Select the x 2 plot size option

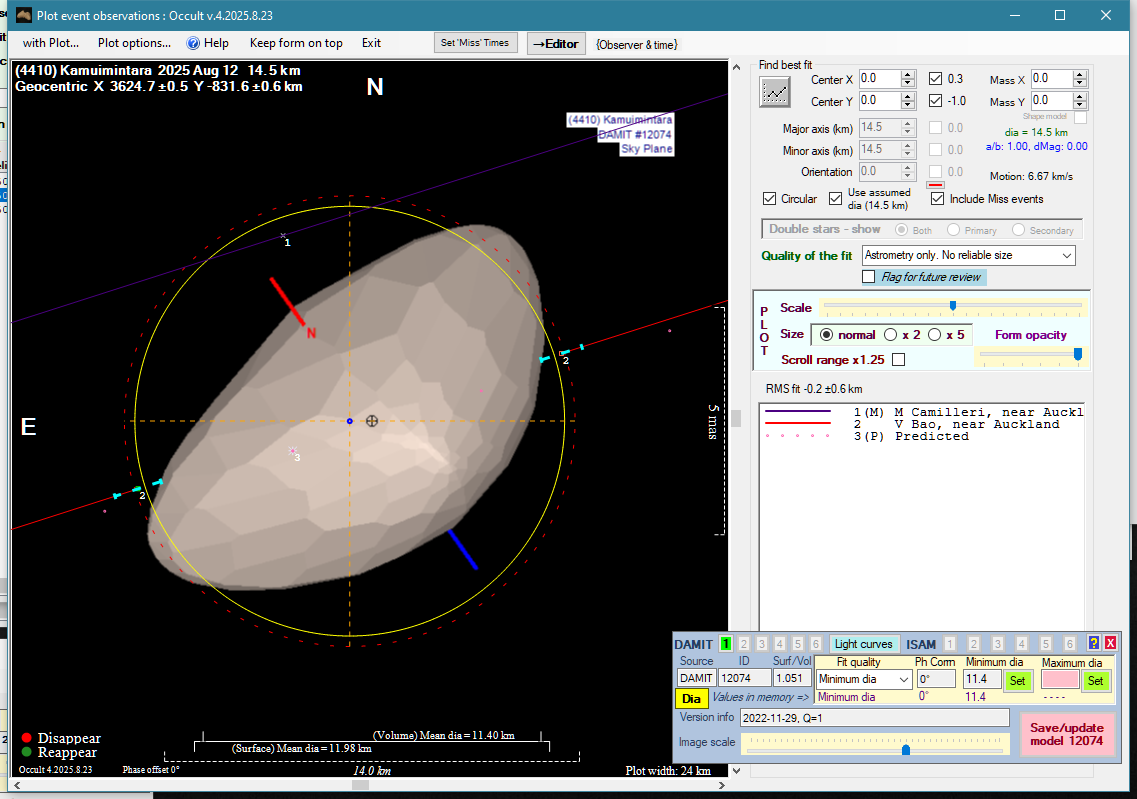coord(890,335)
